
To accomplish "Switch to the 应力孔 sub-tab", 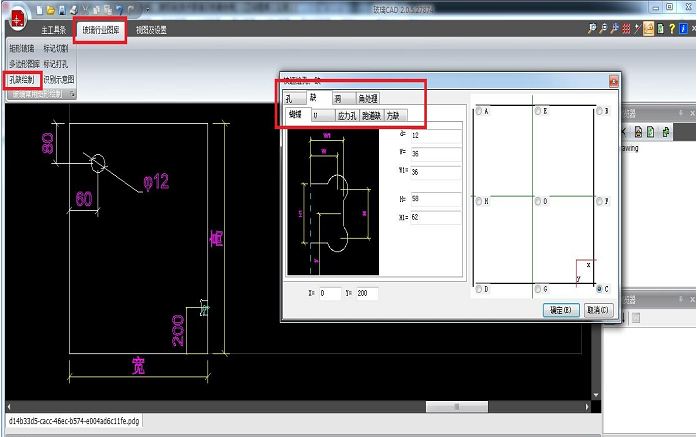I will pos(347,116).
